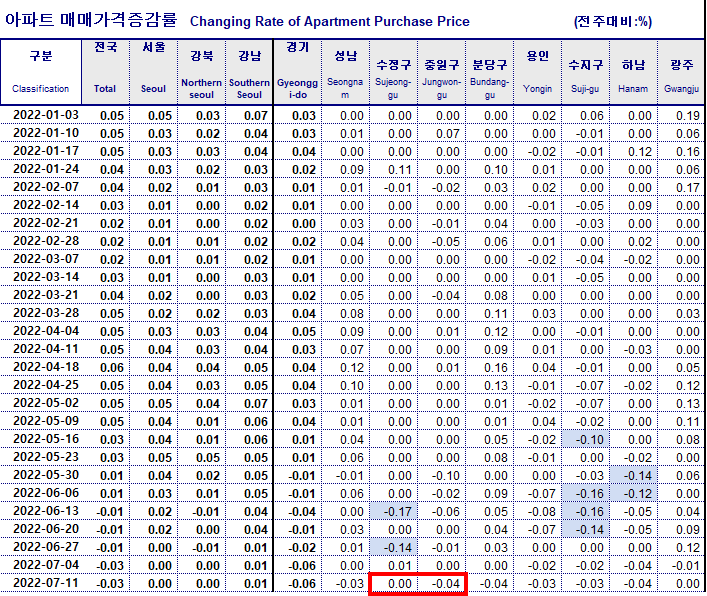Click the 강남 Southern Seoul header

click(249, 72)
